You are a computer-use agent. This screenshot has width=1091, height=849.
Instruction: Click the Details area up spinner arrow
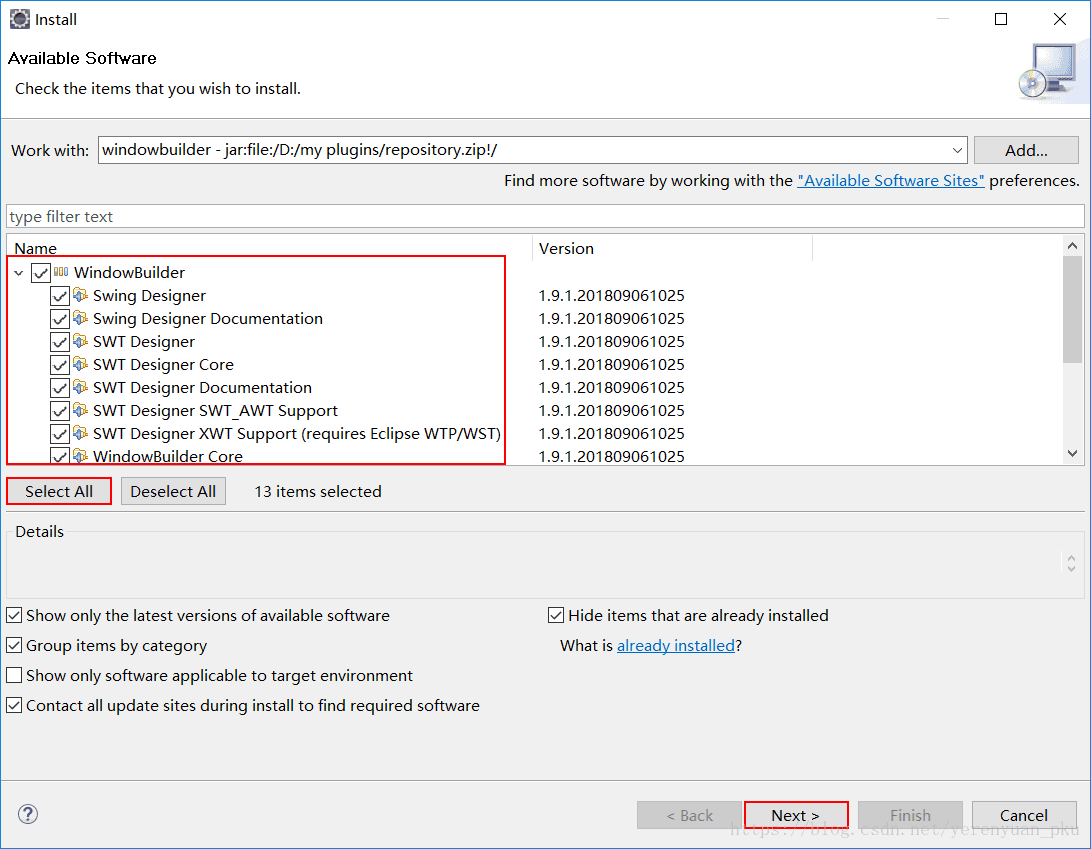click(x=1072, y=558)
